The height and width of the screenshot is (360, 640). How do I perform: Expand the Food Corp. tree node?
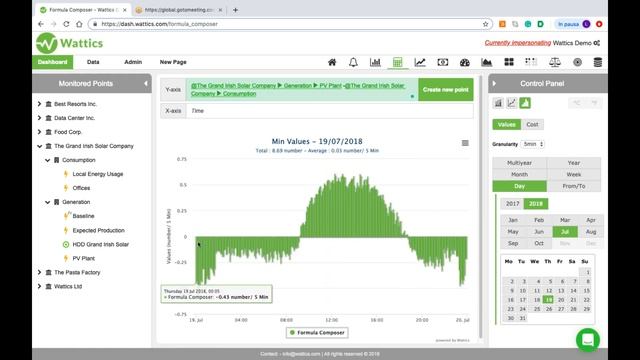coord(40,132)
